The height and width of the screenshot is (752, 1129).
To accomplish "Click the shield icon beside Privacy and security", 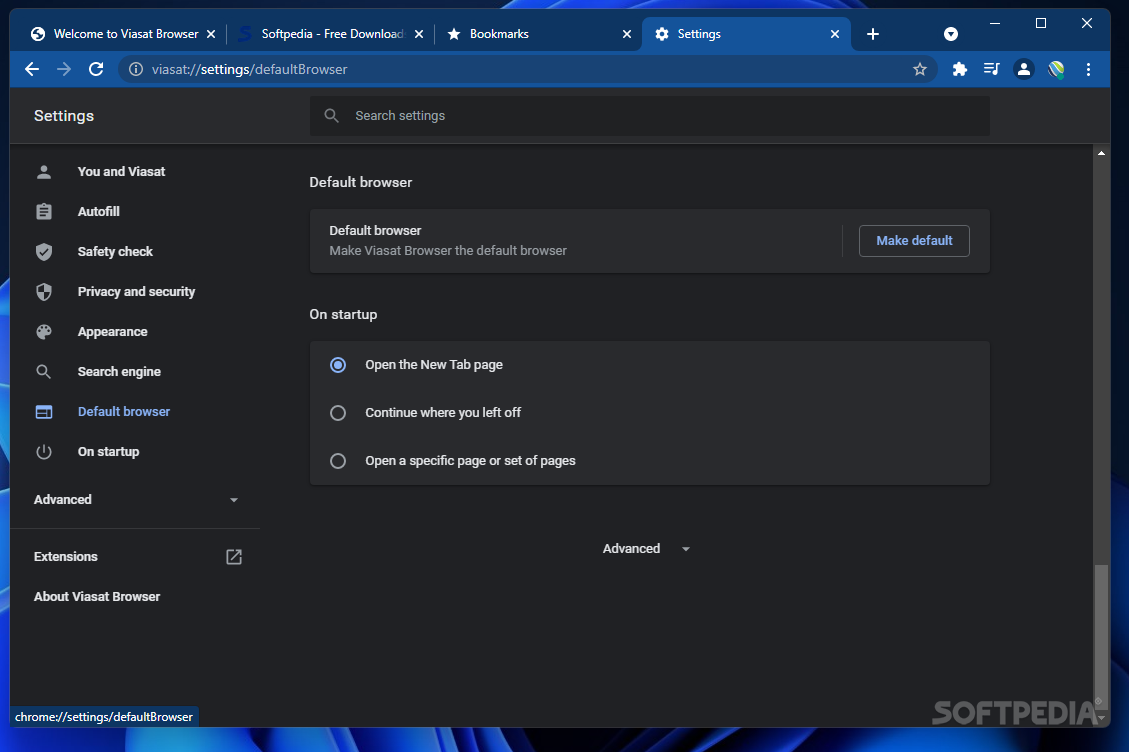I will click(x=44, y=291).
